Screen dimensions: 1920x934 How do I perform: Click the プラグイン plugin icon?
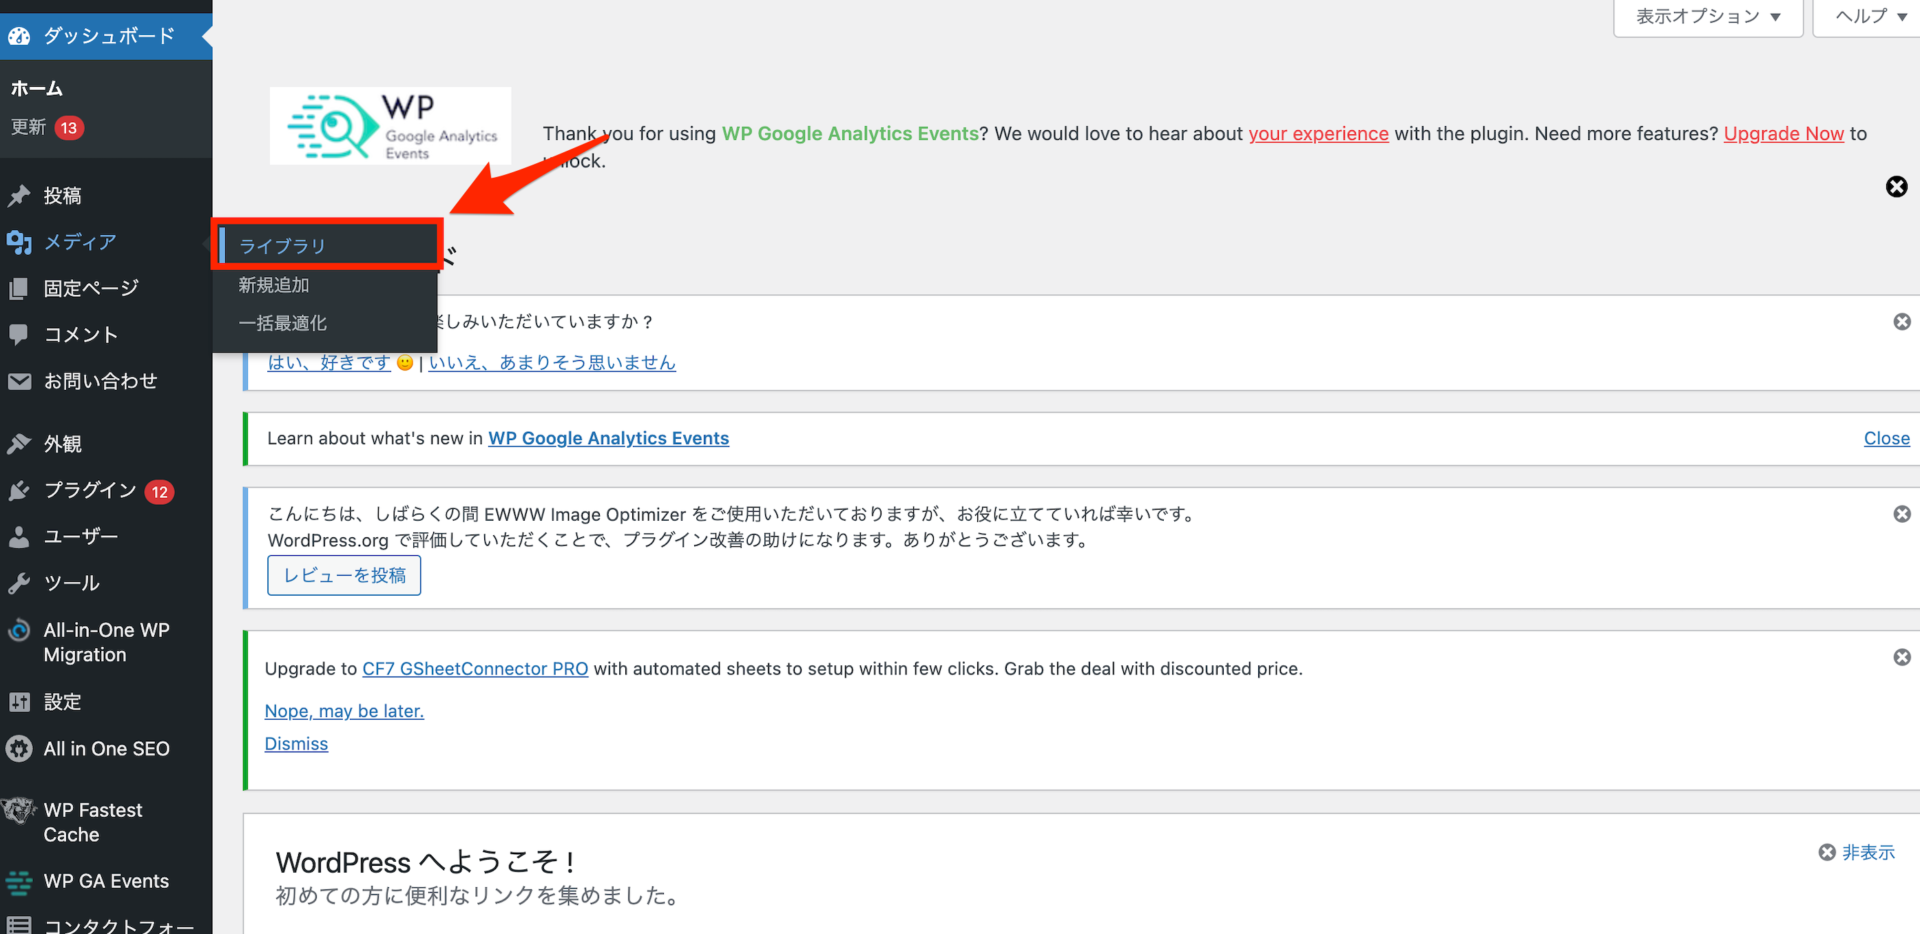click(20, 490)
